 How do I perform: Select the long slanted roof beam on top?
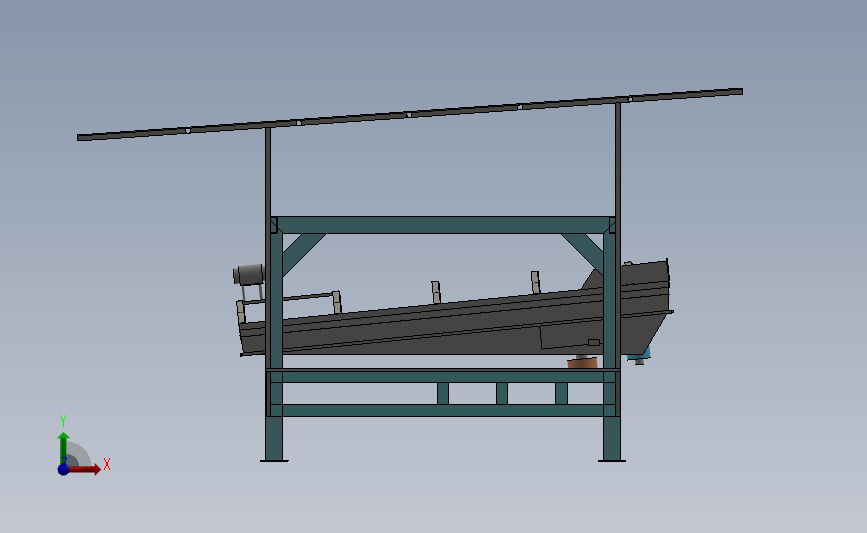[x=410, y=114]
